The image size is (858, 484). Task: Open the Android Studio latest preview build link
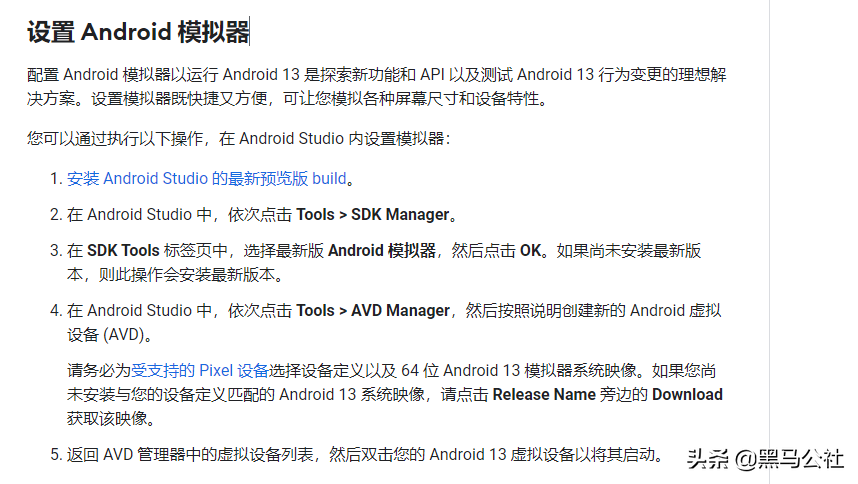click(206, 178)
